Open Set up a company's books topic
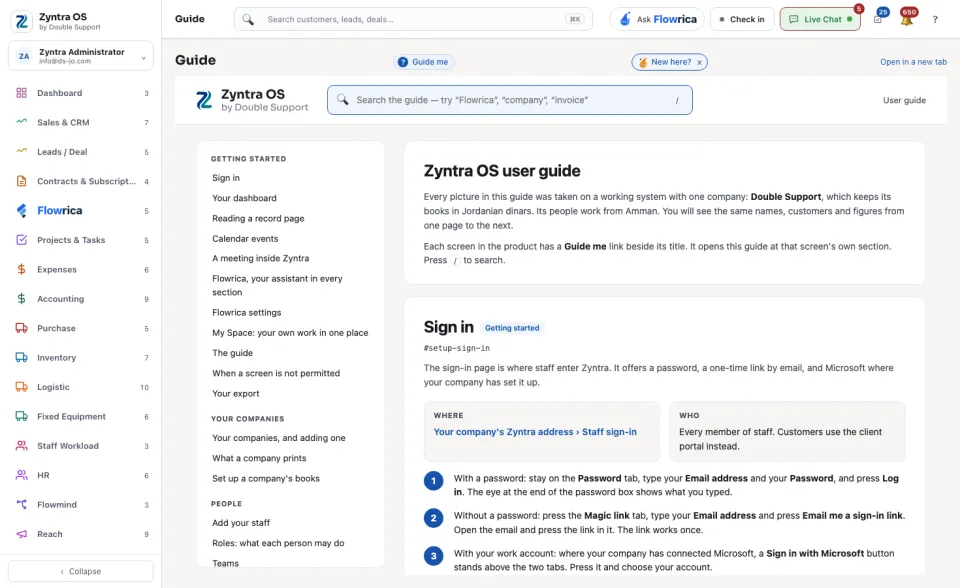960x588 pixels. click(266, 478)
